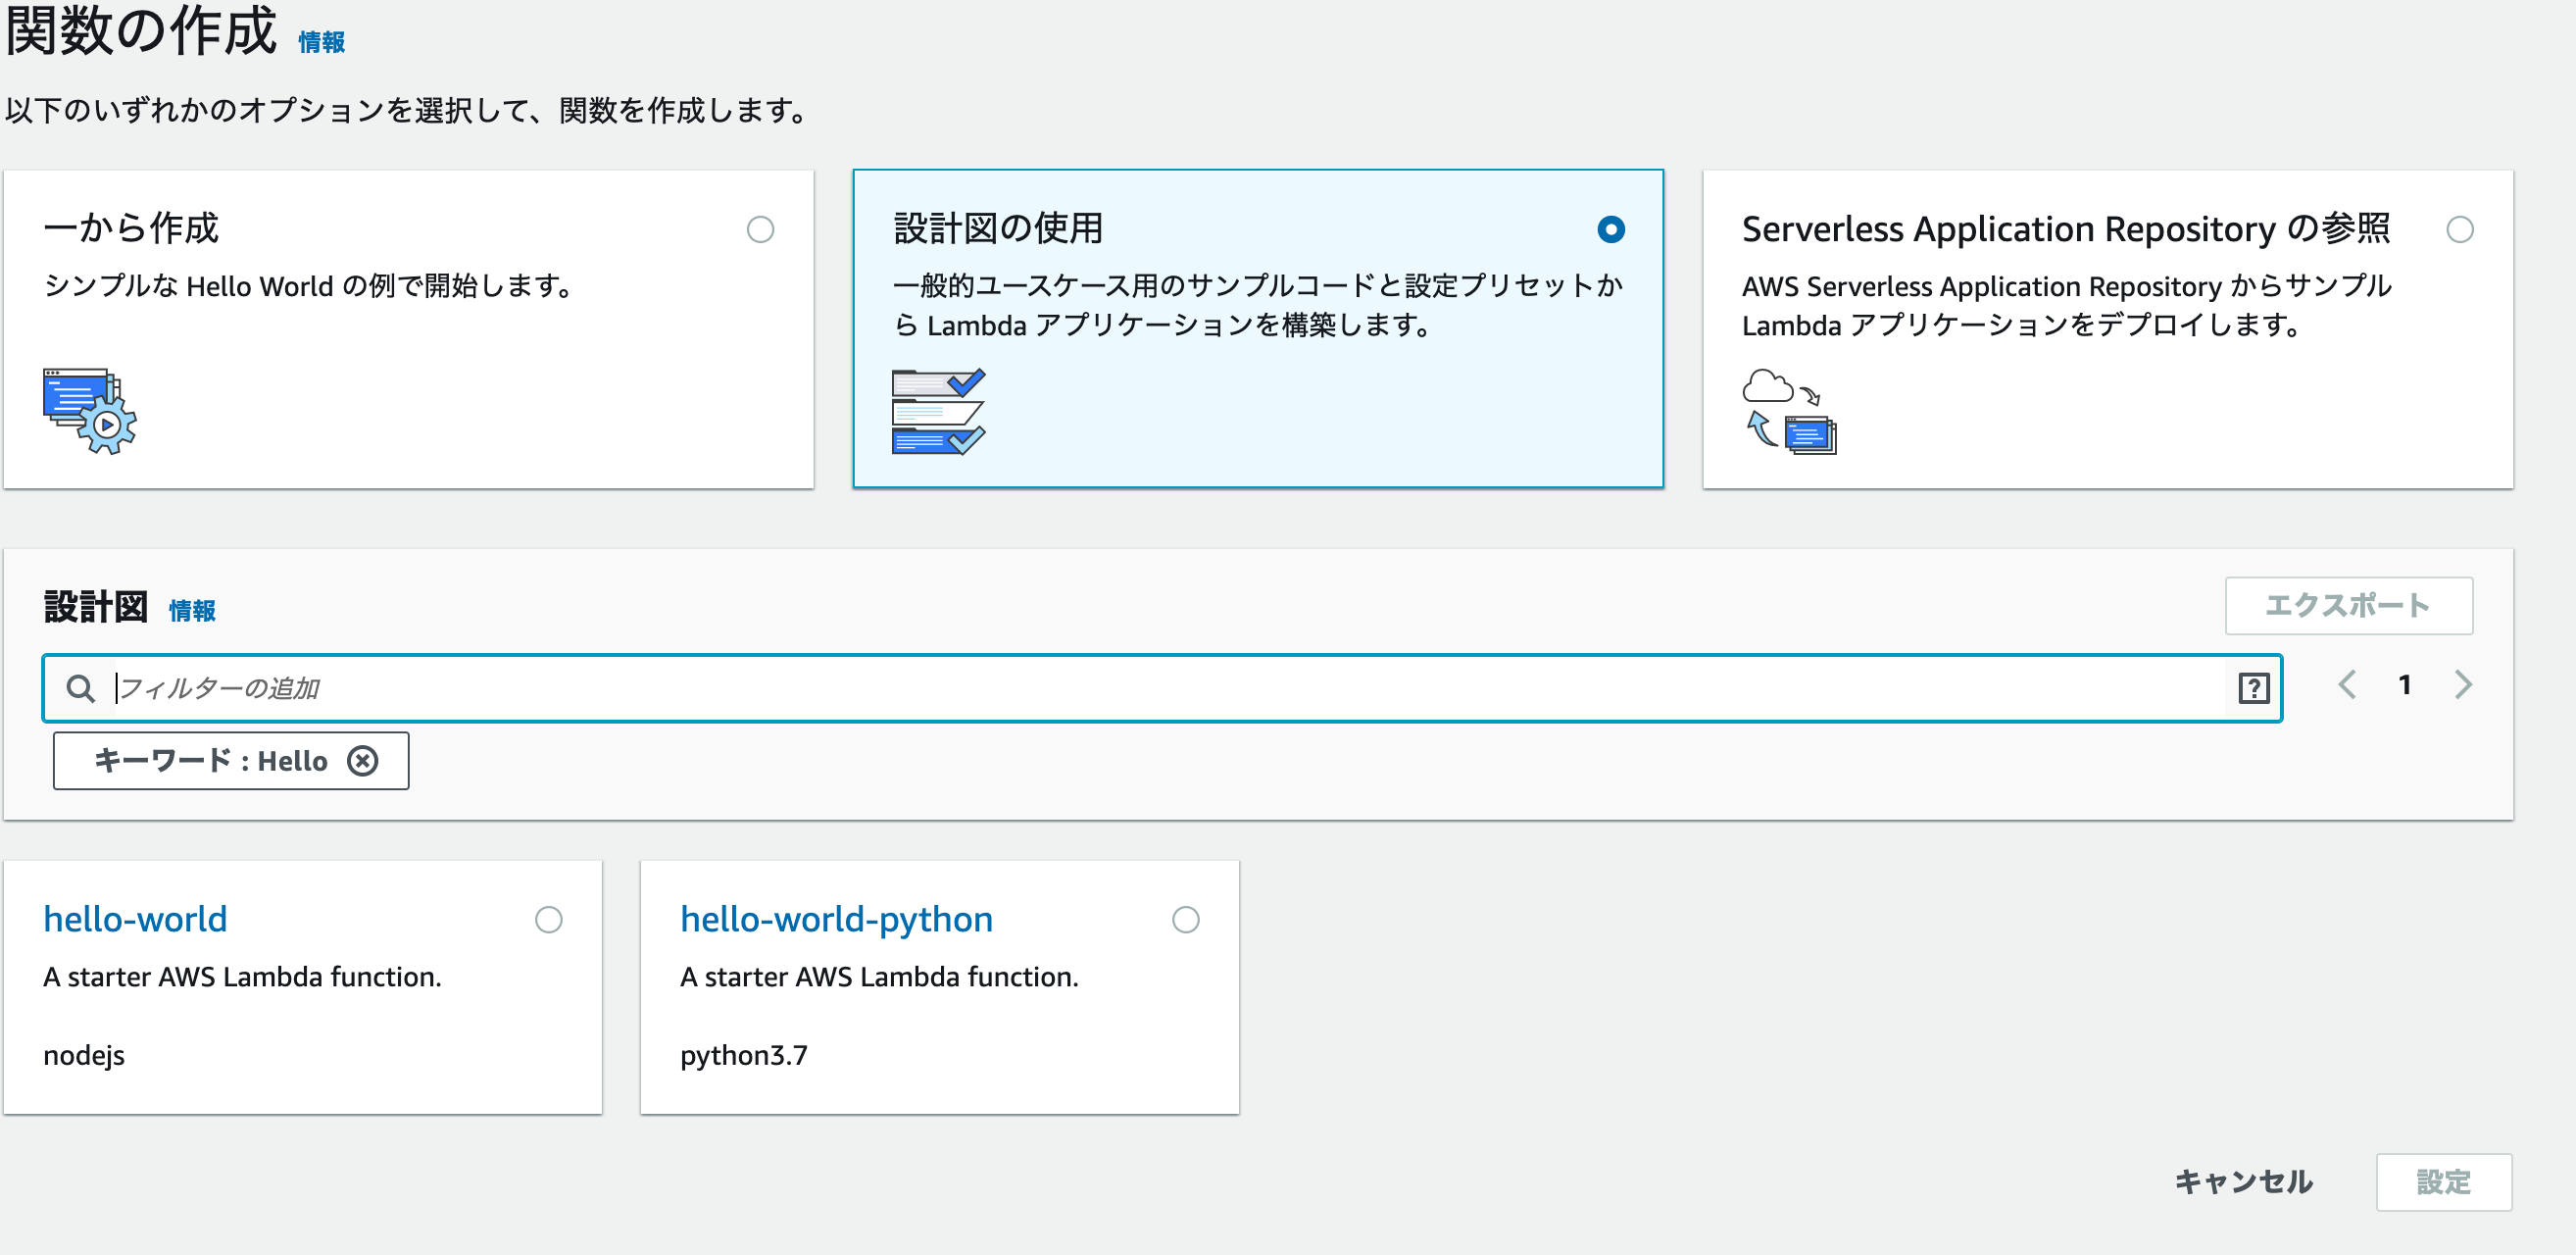Click 情報 link next to 設計図 heading
Screen dimensions: 2576x1255
[192, 610]
